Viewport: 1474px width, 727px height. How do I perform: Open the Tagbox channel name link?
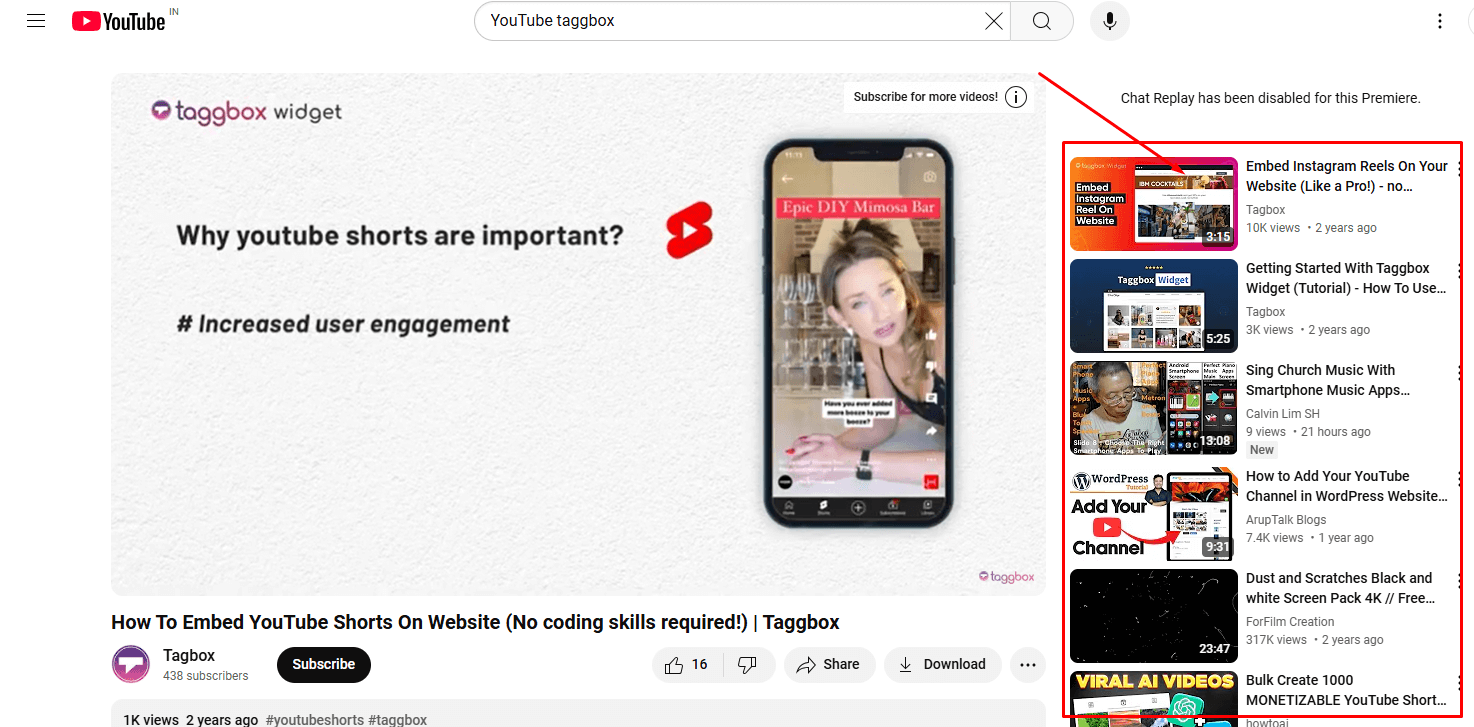click(x=186, y=655)
